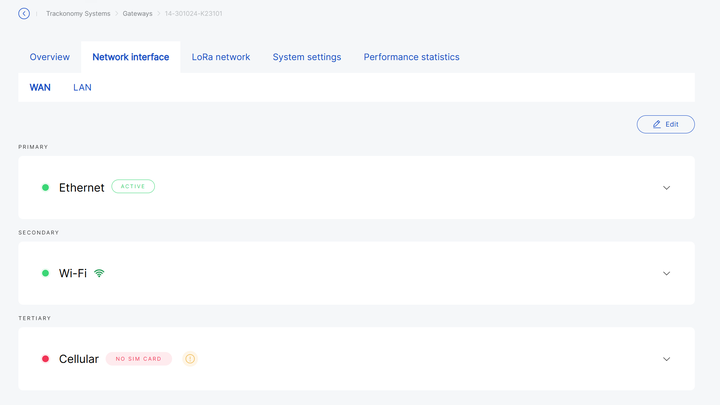
Task: Expand the Cellular section chevron
Action: click(666, 359)
